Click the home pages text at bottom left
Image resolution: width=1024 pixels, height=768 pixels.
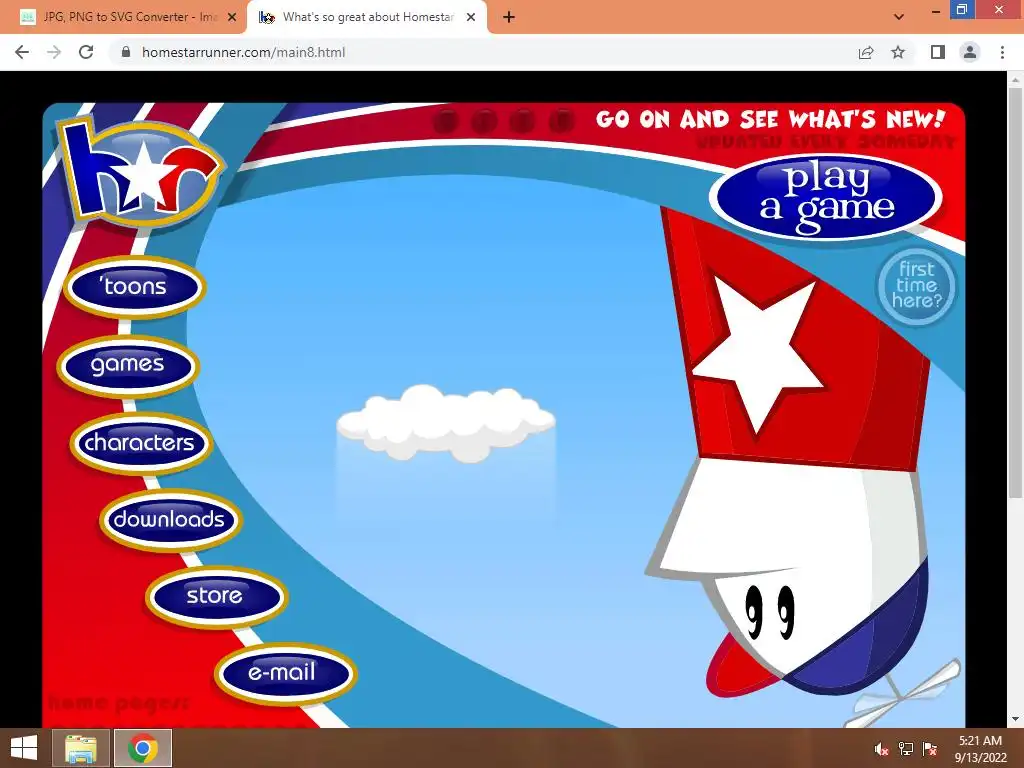pos(118,703)
